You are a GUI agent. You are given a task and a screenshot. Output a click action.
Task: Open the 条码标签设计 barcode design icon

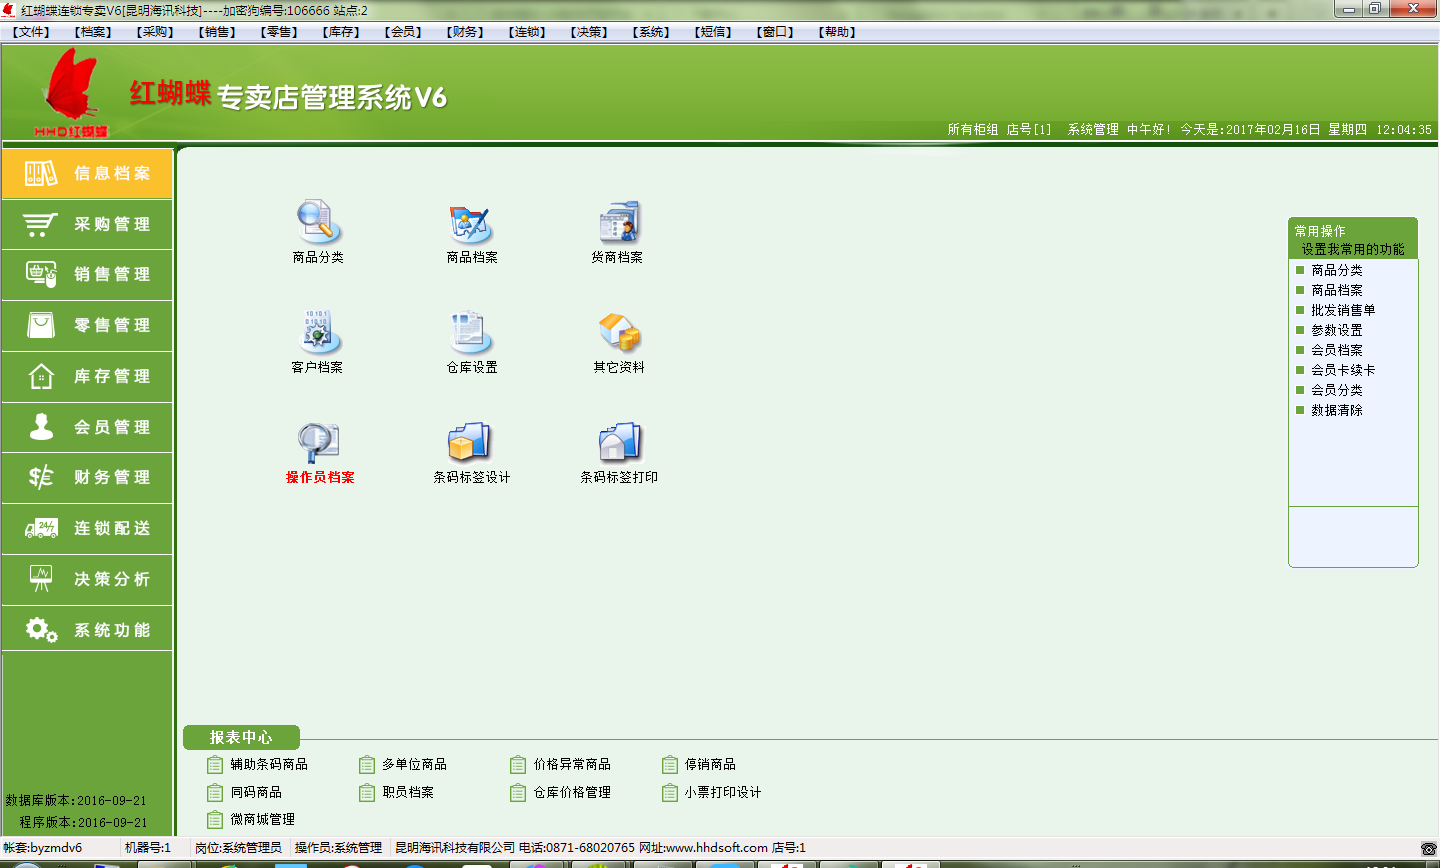471,443
